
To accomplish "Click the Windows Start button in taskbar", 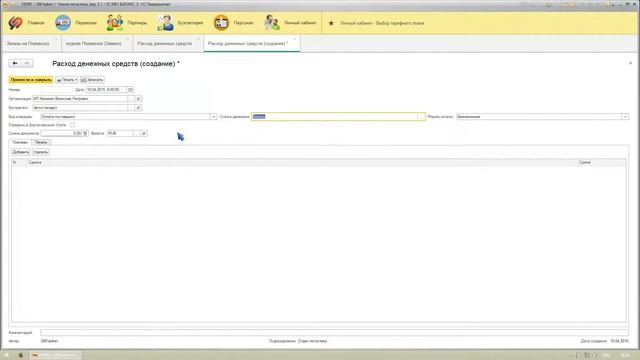I will click(6, 355).
